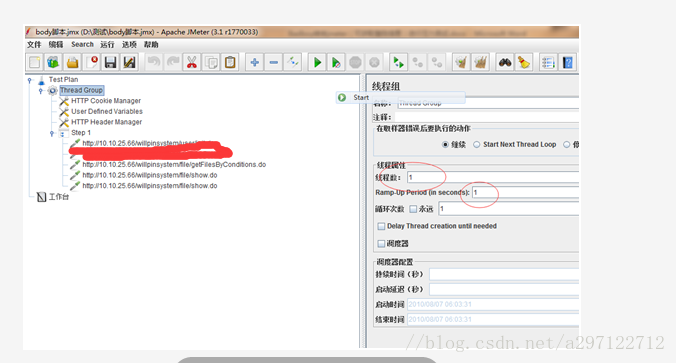
Task: Clear results with single broom icon
Action: 461,63
